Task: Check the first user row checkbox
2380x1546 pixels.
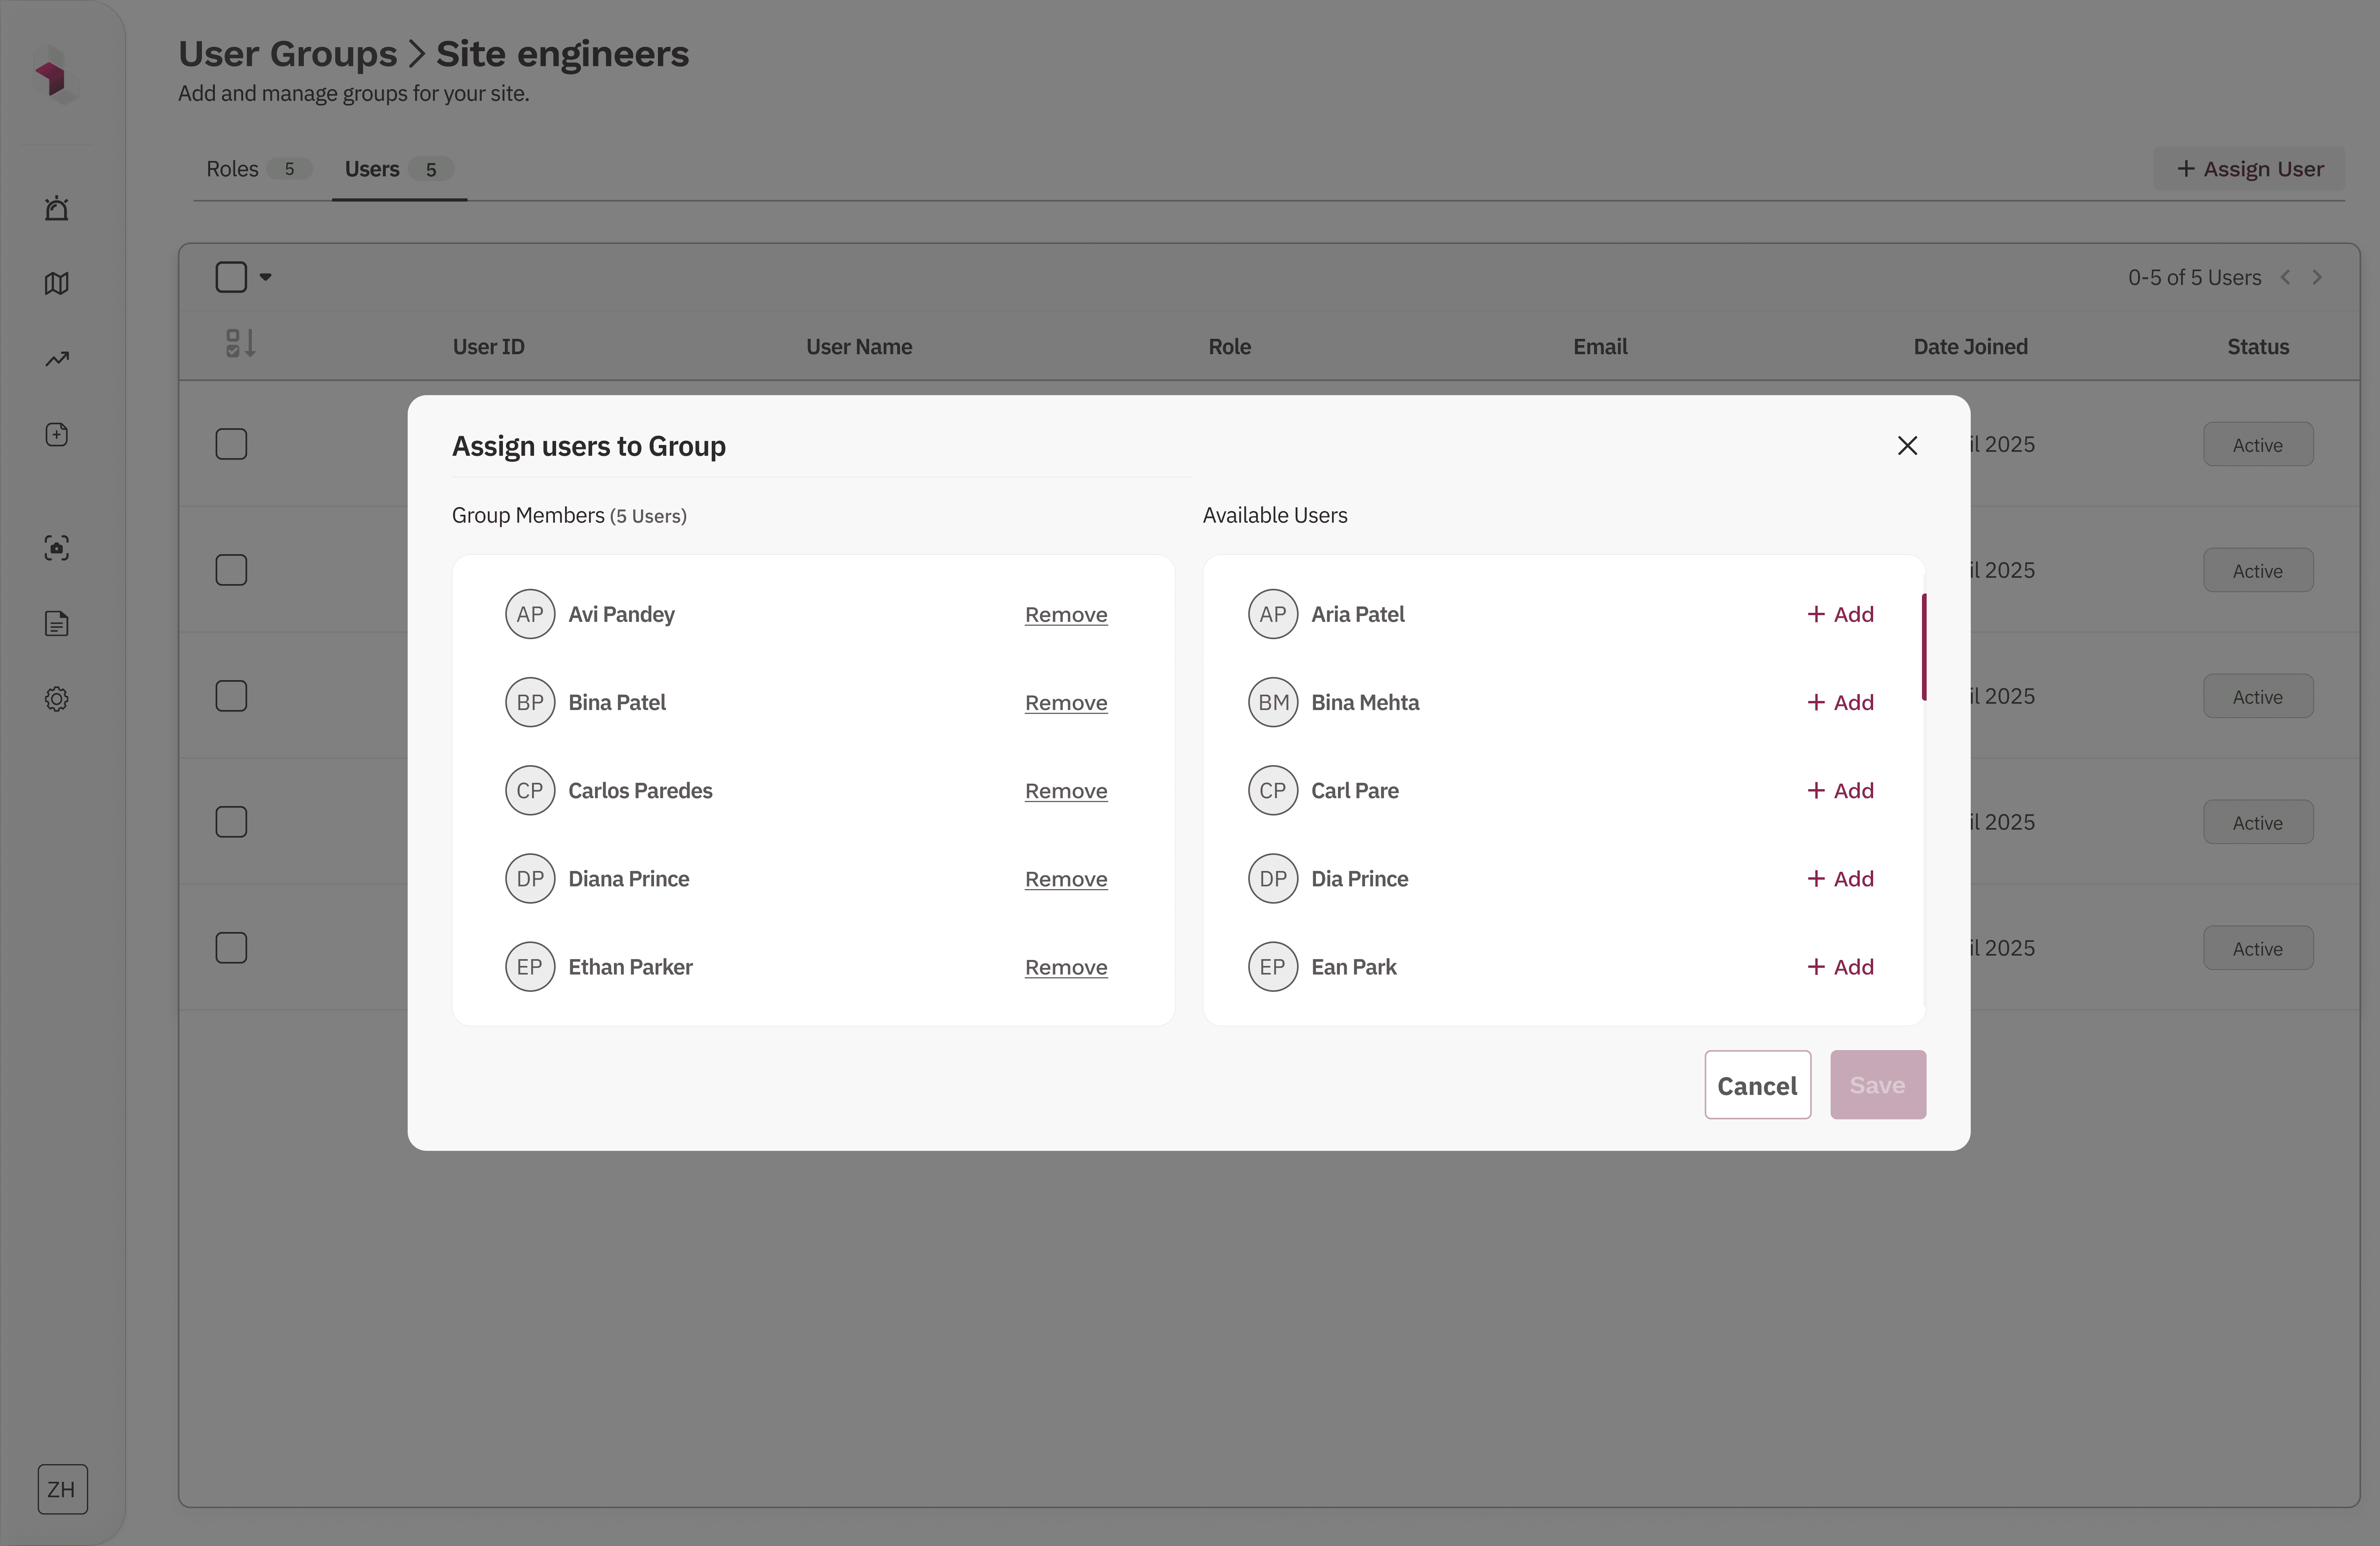Action: pyautogui.click(x=231, y=444)
